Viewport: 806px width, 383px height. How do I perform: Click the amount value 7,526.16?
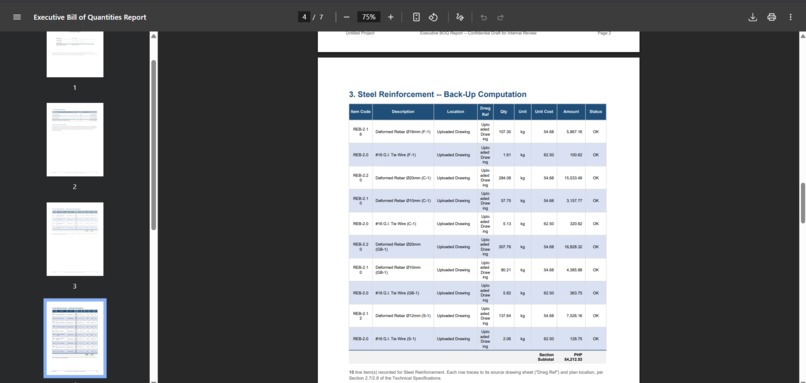click(x=574, y=316)
